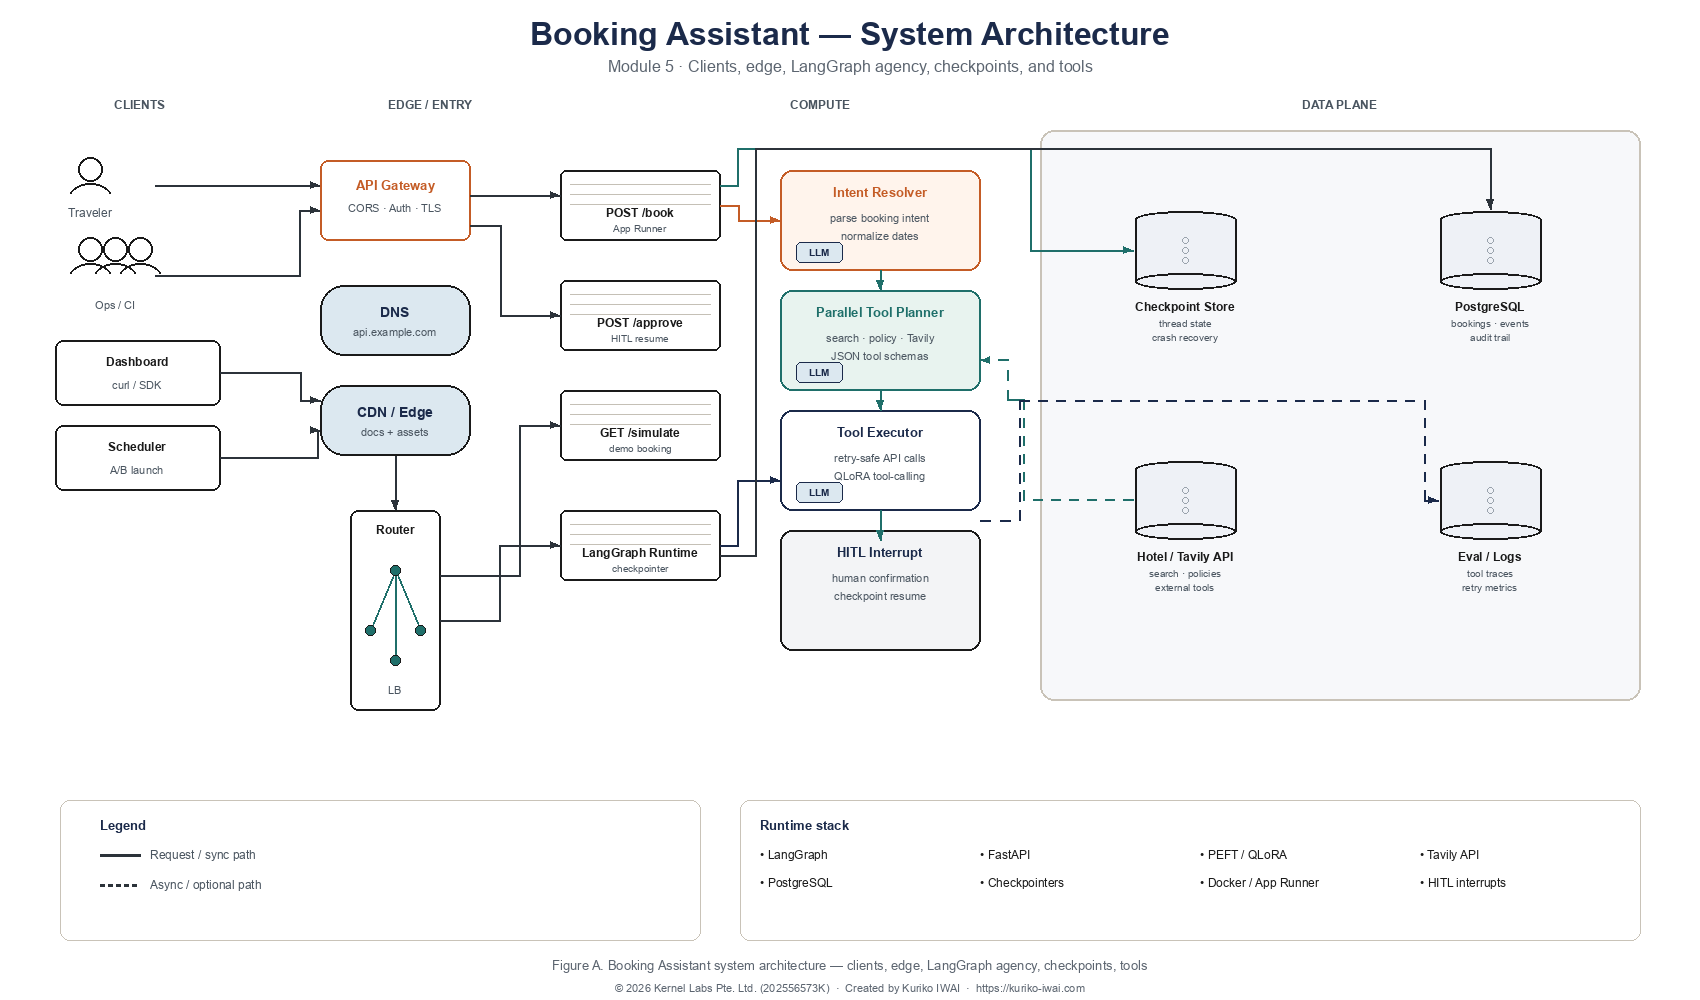This screenshot has width=1700, height=1000.
Task: Click the solid line Request / sync legend sample
Action: (x=120, y=855)
